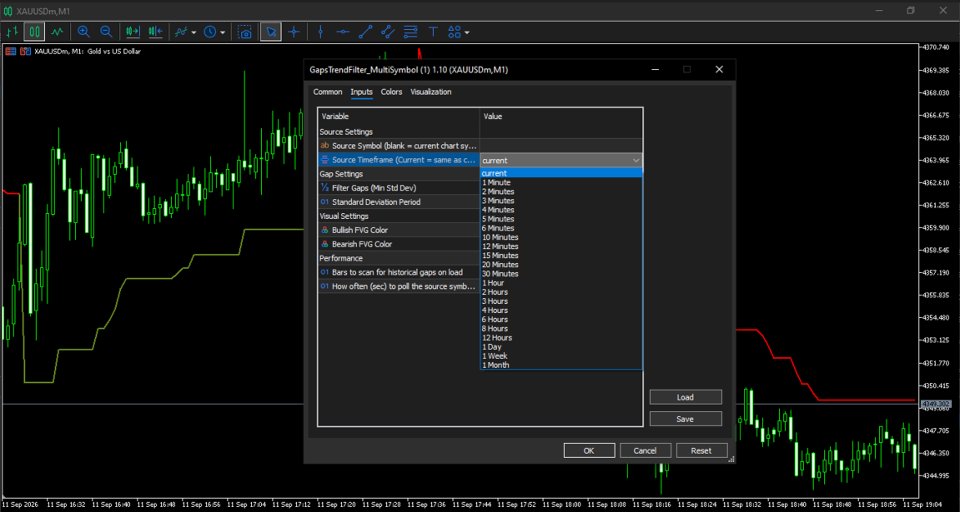960x512 pixels.
Task: Select the equidistant channel tool
Action: (388, 31)
